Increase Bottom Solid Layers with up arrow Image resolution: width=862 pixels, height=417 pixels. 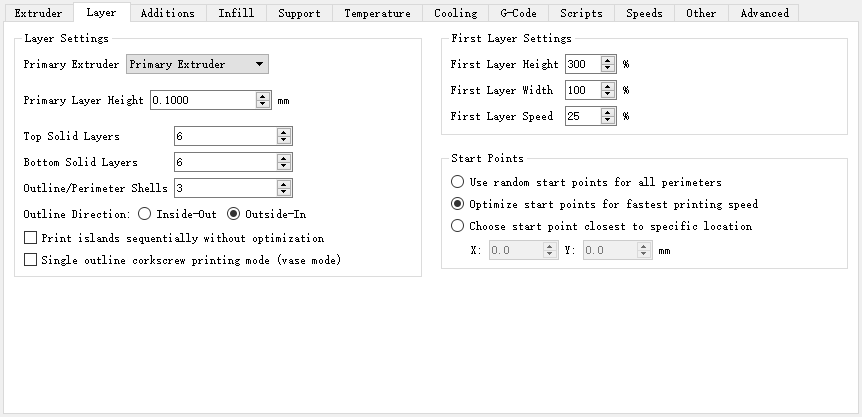[284, 158]
